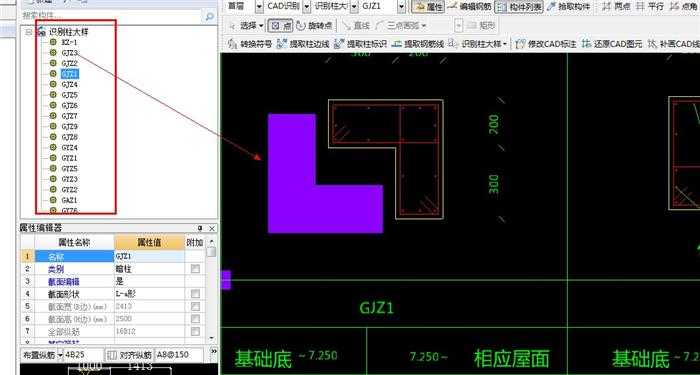Click the pin icon of 属性编辑器 panel
This screenshot has width=700, height=375.
tap(200, 228)
